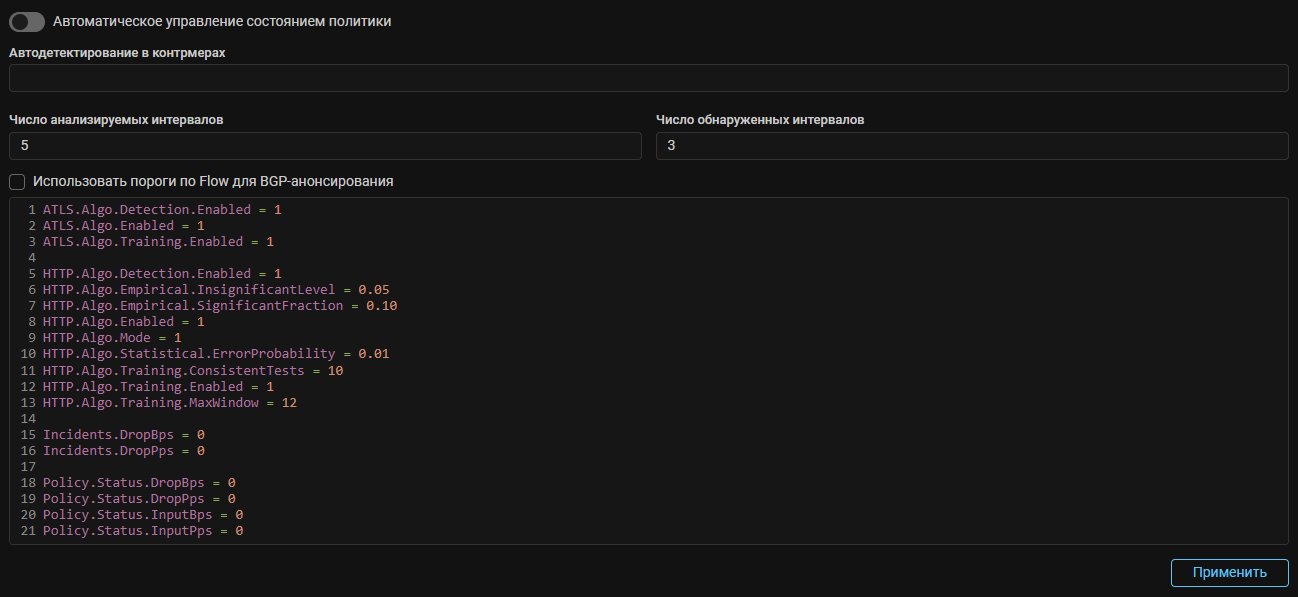Select the HTTP.Algo.Training.MaxWindow line
The height and width of the screenshot is (597, 1298).
(x=169, y=403)
